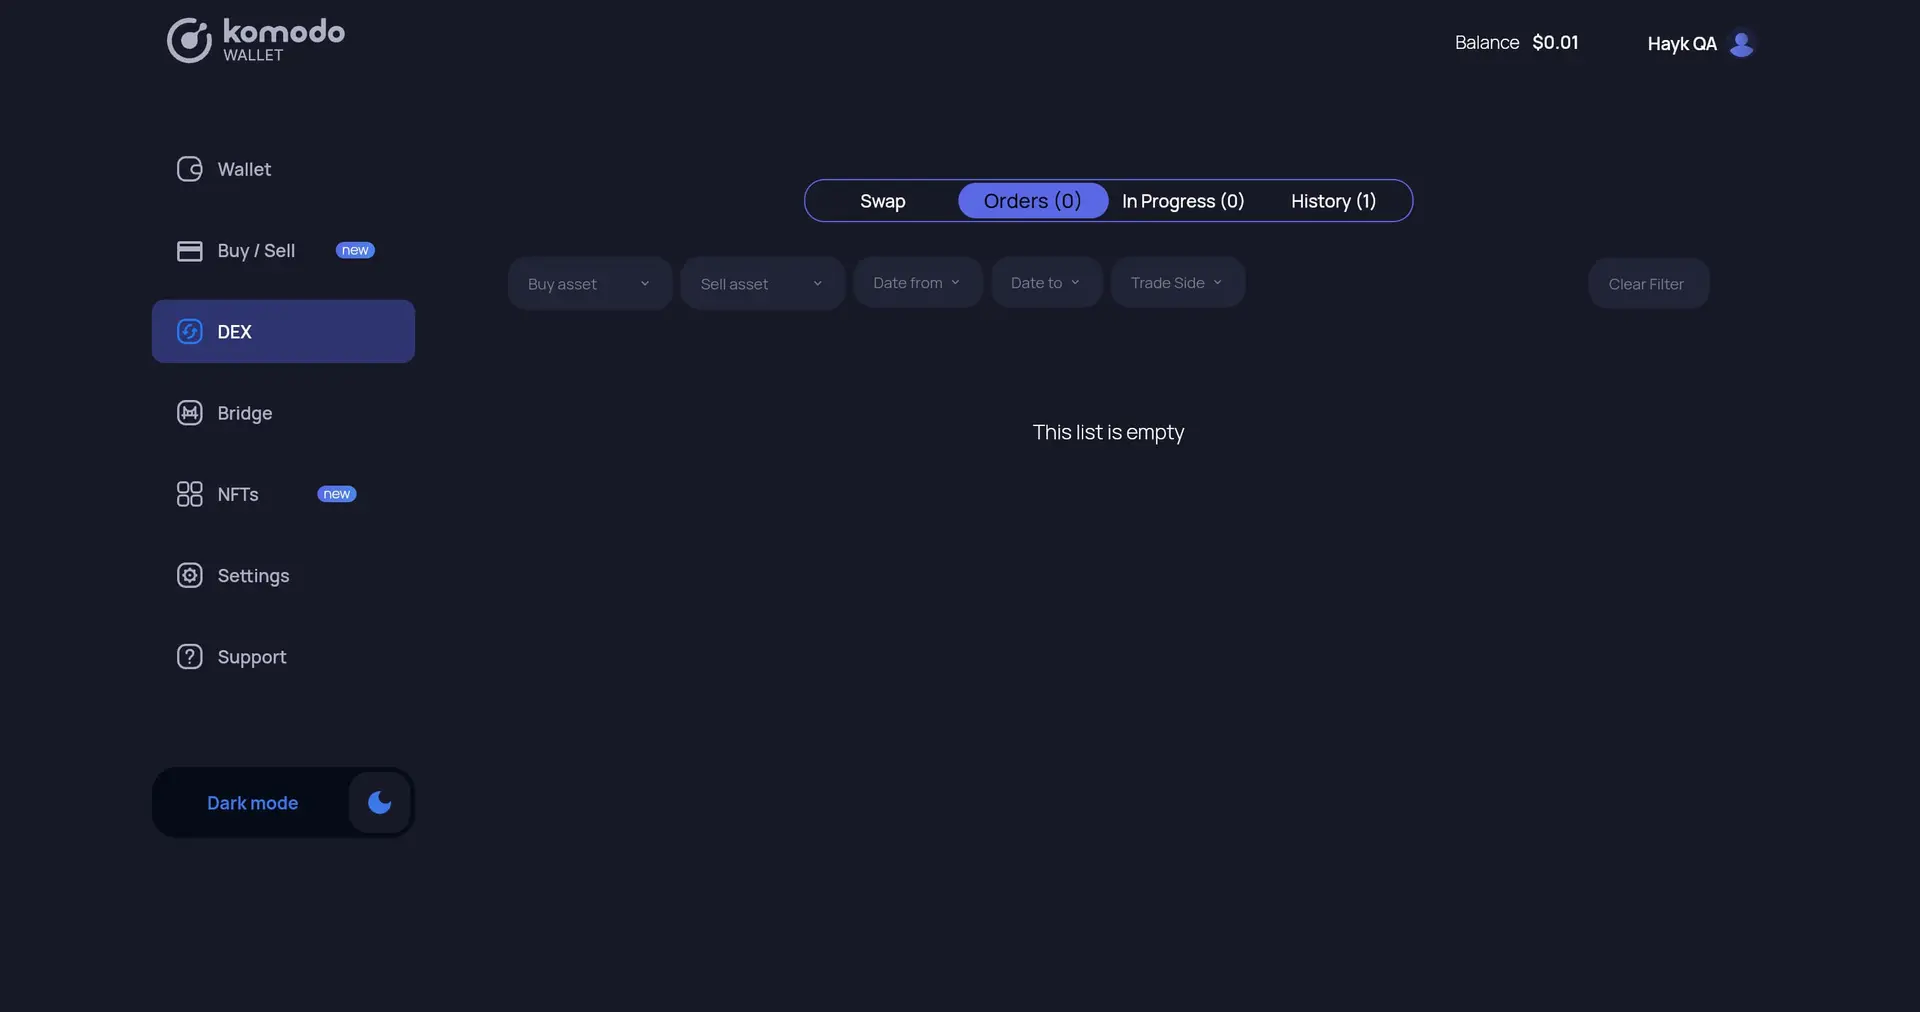Click the Clear Filter button

coord(1647,283)
